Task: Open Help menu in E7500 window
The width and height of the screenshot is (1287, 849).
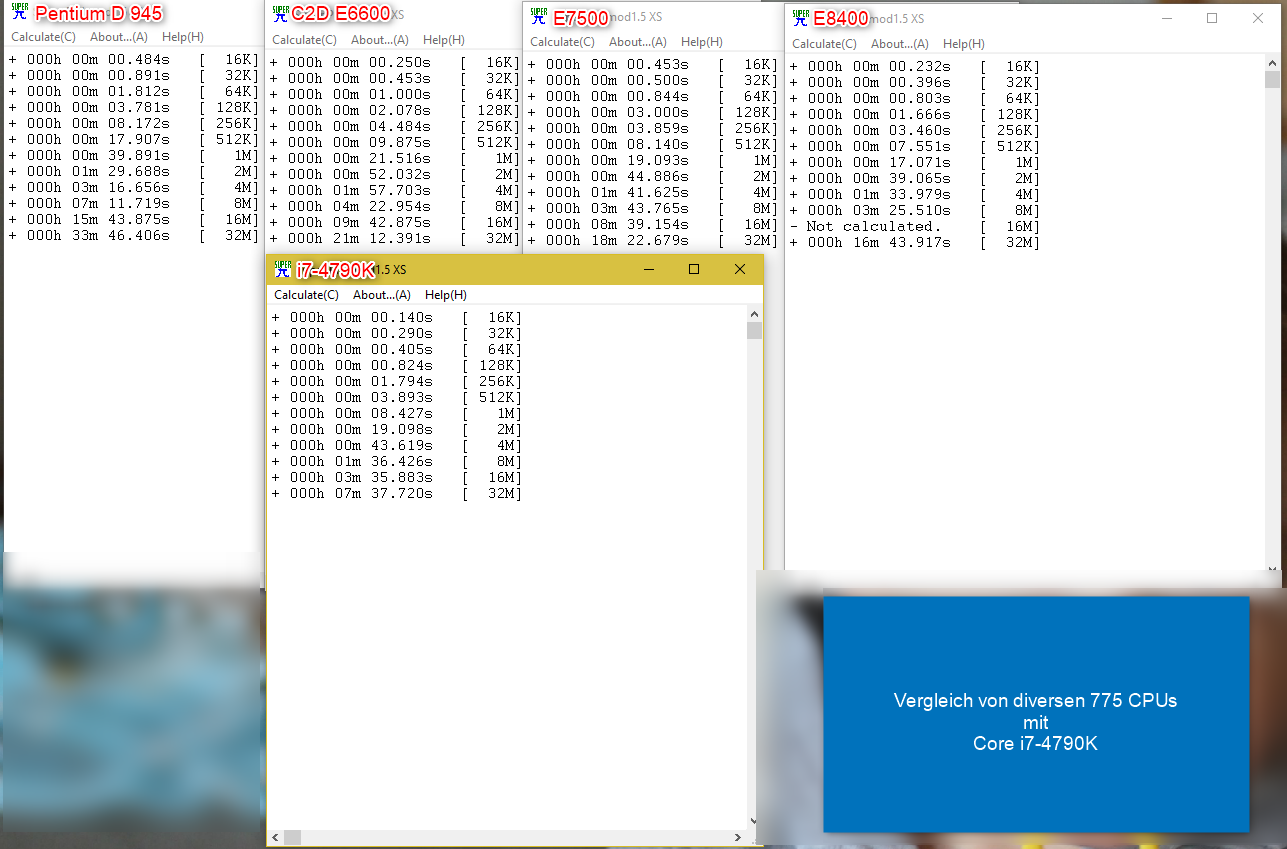Action: click(702, 42)
